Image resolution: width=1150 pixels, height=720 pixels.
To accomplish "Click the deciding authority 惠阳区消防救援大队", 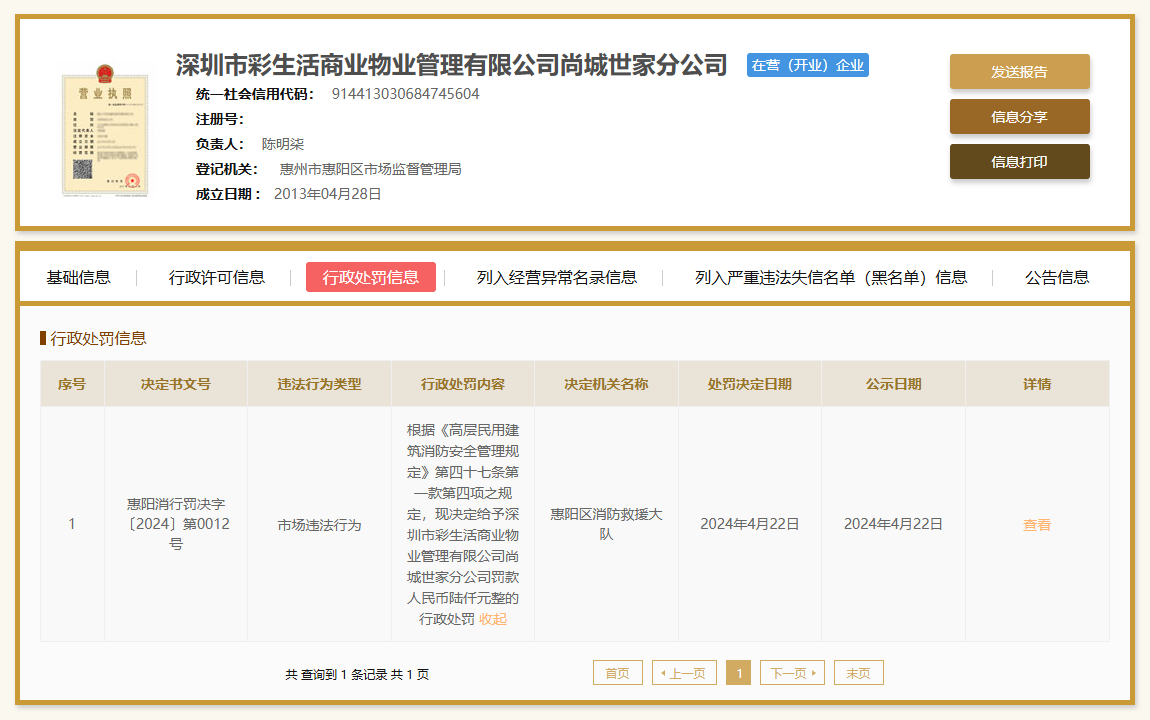I will pyautogui.click(x=607, y=524).
